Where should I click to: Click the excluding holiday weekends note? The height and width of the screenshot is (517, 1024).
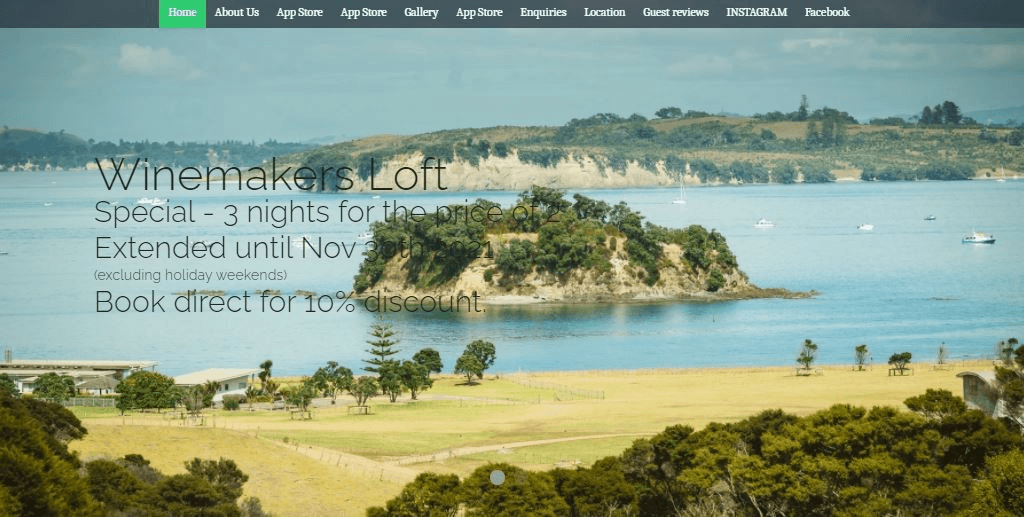[190, 275]
